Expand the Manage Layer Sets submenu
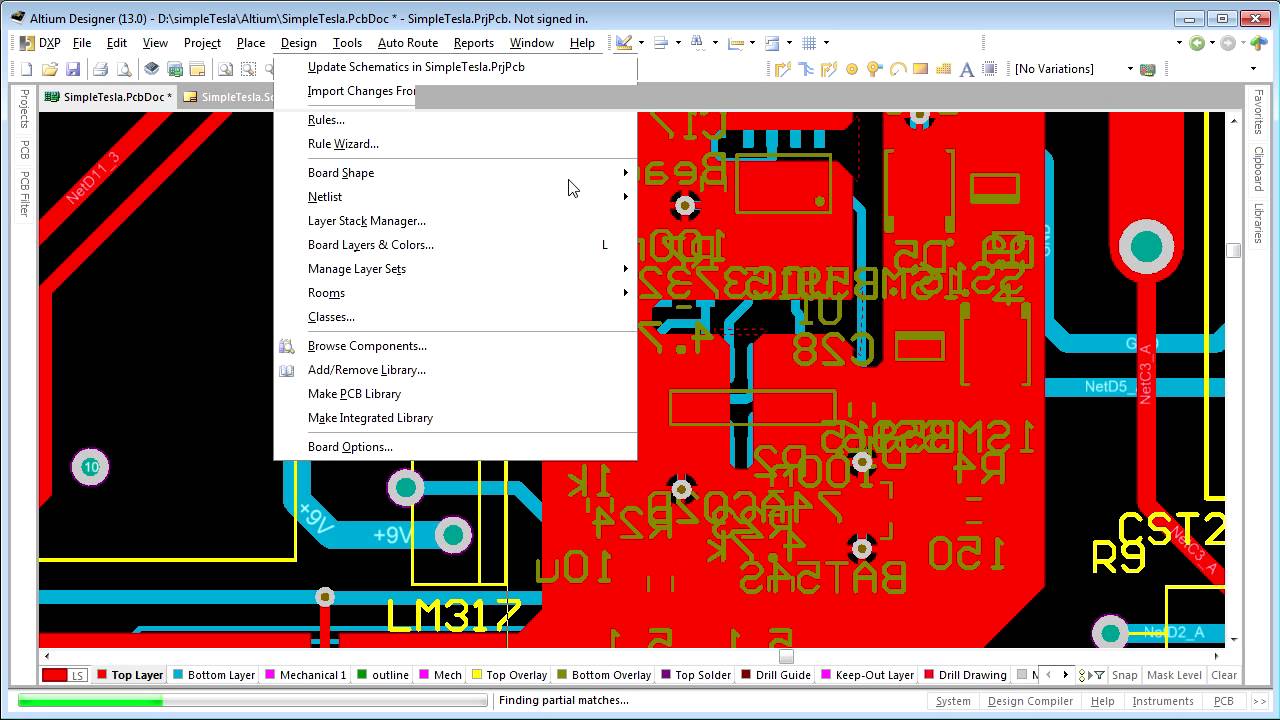 tap(455, 269)
